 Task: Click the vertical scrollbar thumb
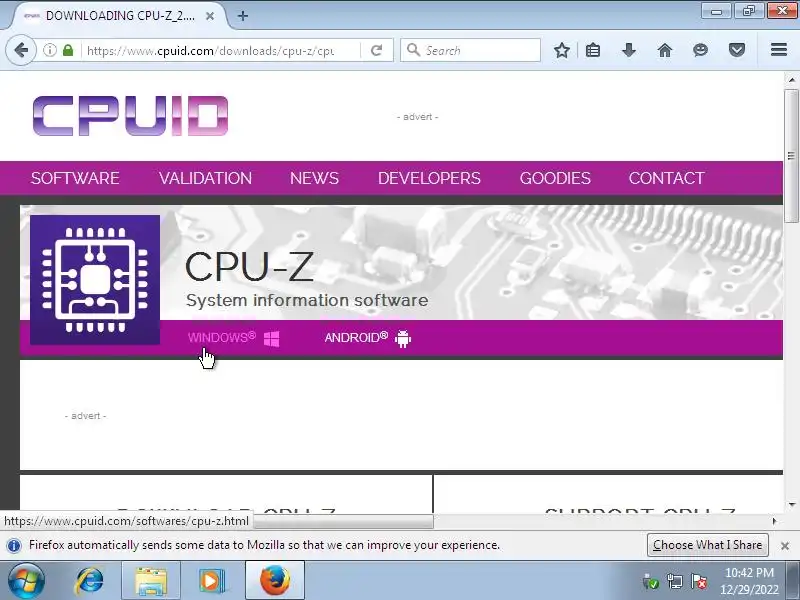pyautogui.click(x=791, y=156)
